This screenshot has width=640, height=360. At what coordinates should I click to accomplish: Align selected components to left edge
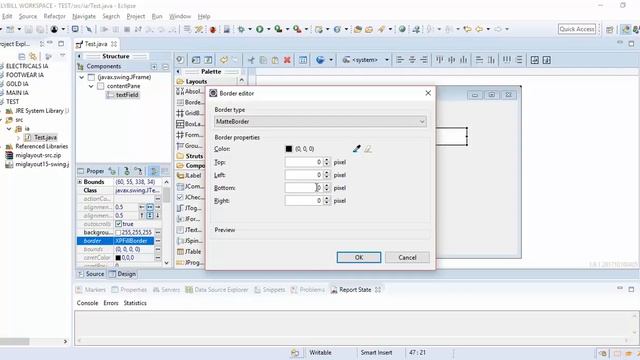(400, 60)
